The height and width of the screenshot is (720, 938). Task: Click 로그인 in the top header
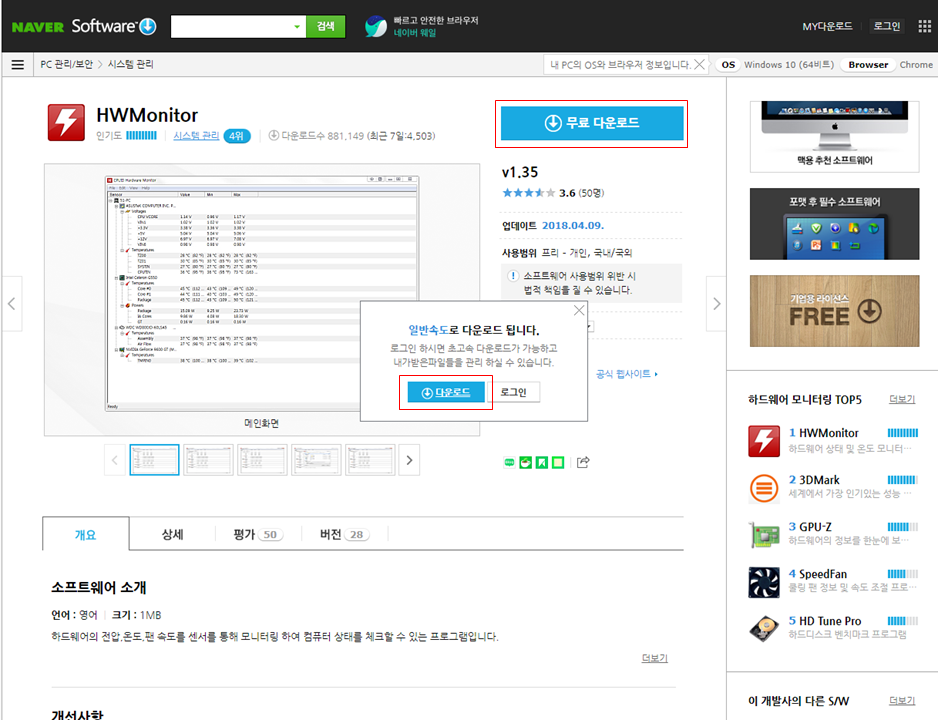(887, 26)
